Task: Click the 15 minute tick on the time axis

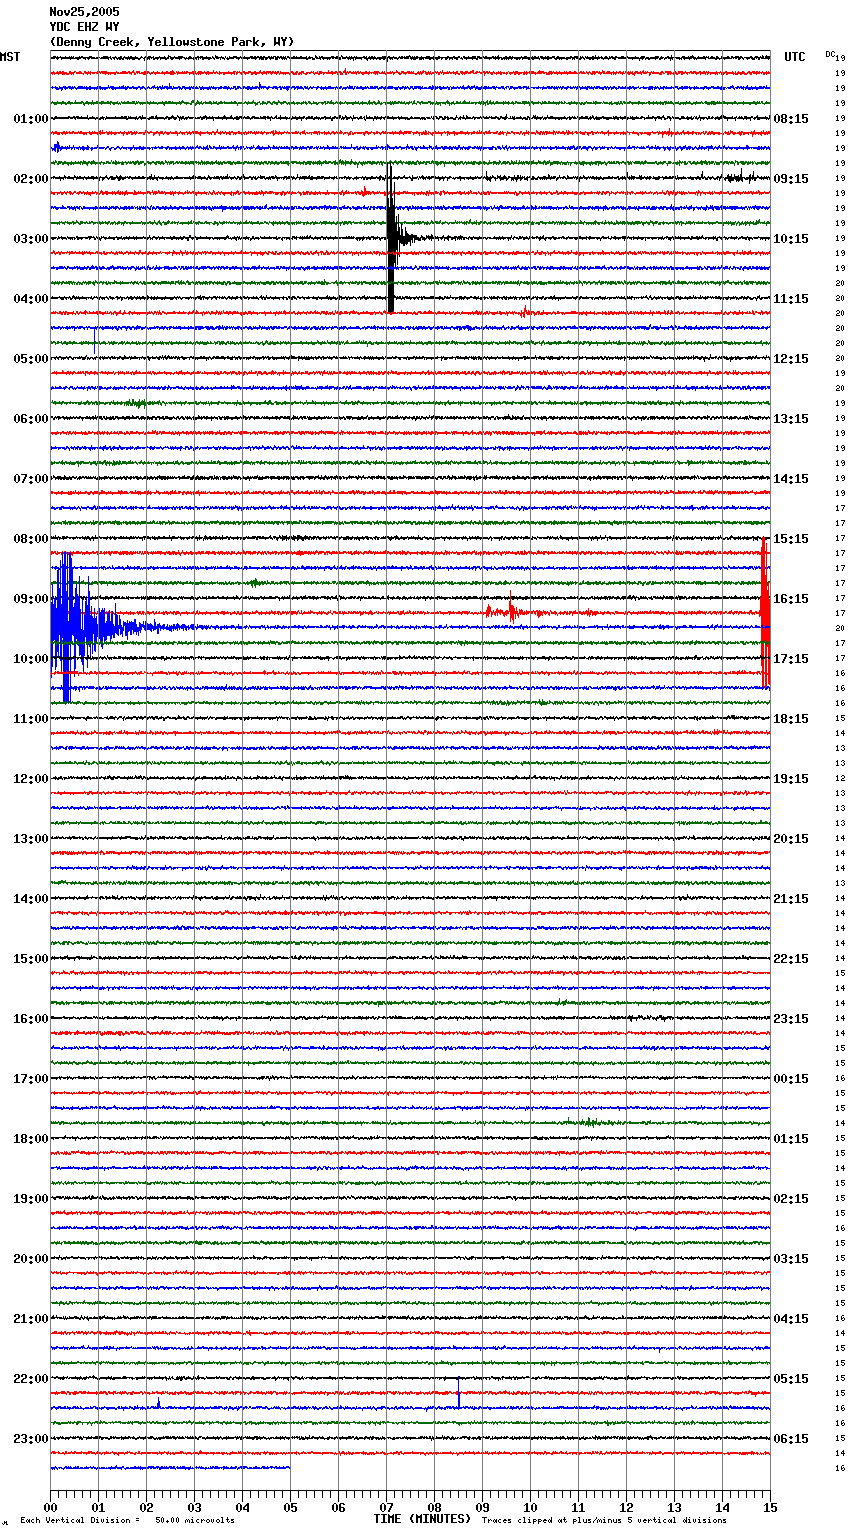Action: [x=770, y=1507]
